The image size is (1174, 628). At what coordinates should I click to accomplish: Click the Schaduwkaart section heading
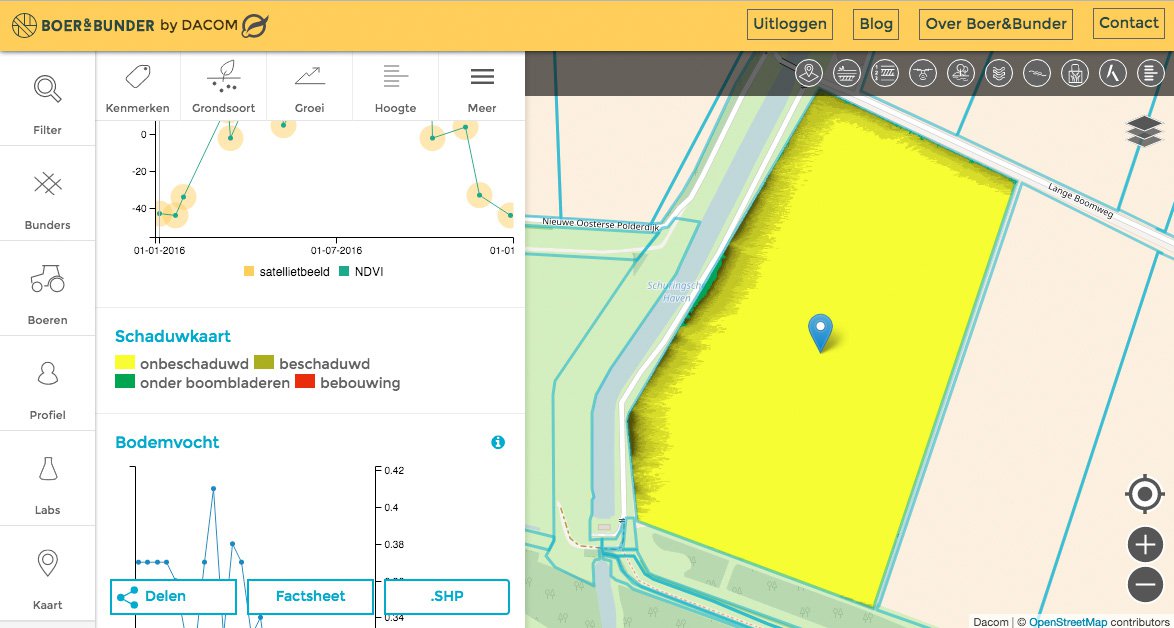173,337
